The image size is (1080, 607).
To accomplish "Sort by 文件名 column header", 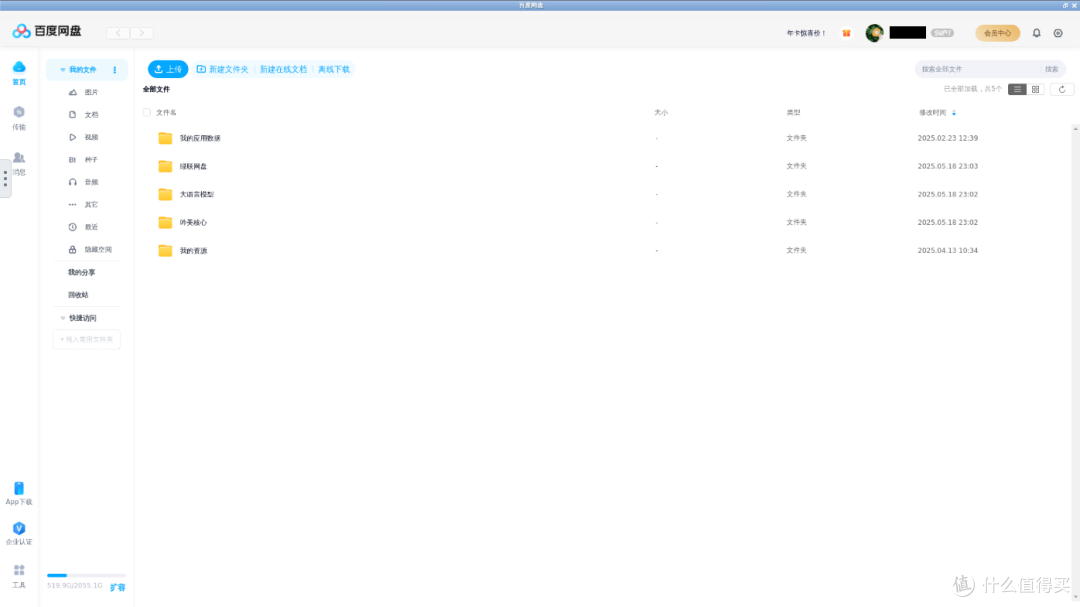I will coord(166,112).
